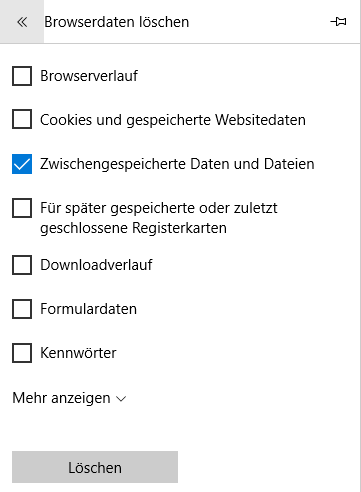Click the geschlossene Registerkarten label text
The image size is (361, 492).
point(133,228)
